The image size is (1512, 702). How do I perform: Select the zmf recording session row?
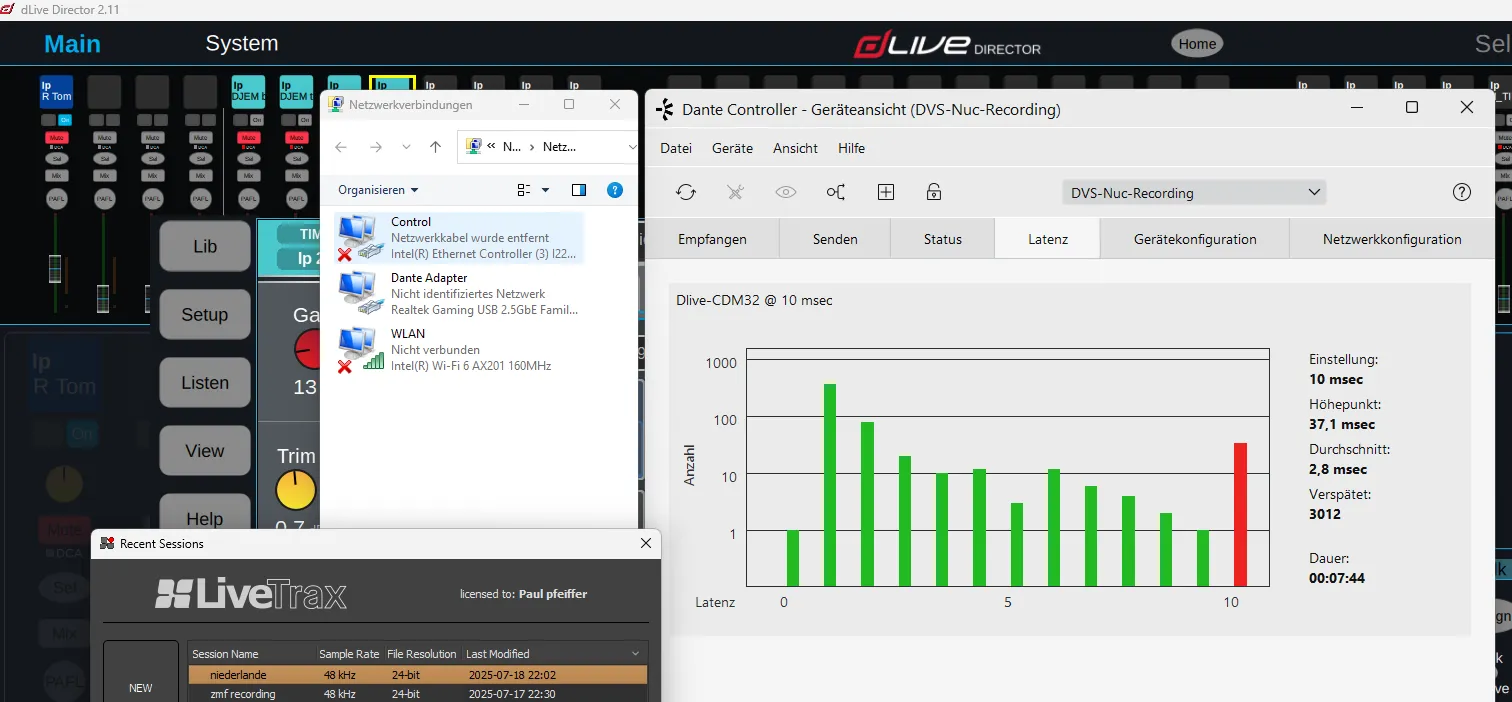(x=418, y=694)
